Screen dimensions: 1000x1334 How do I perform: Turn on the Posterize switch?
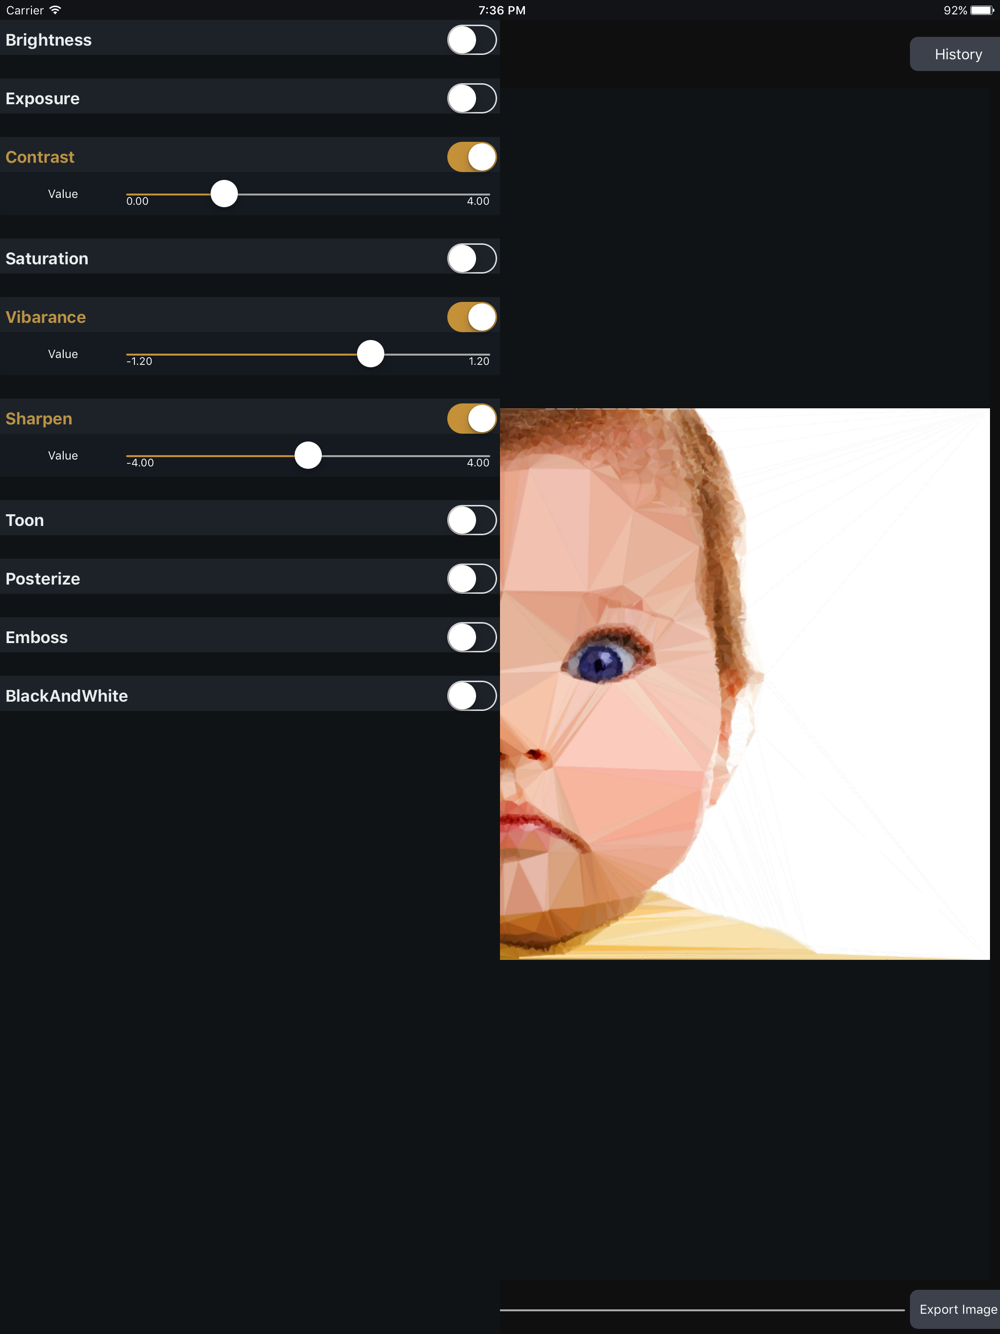[472, 579]
